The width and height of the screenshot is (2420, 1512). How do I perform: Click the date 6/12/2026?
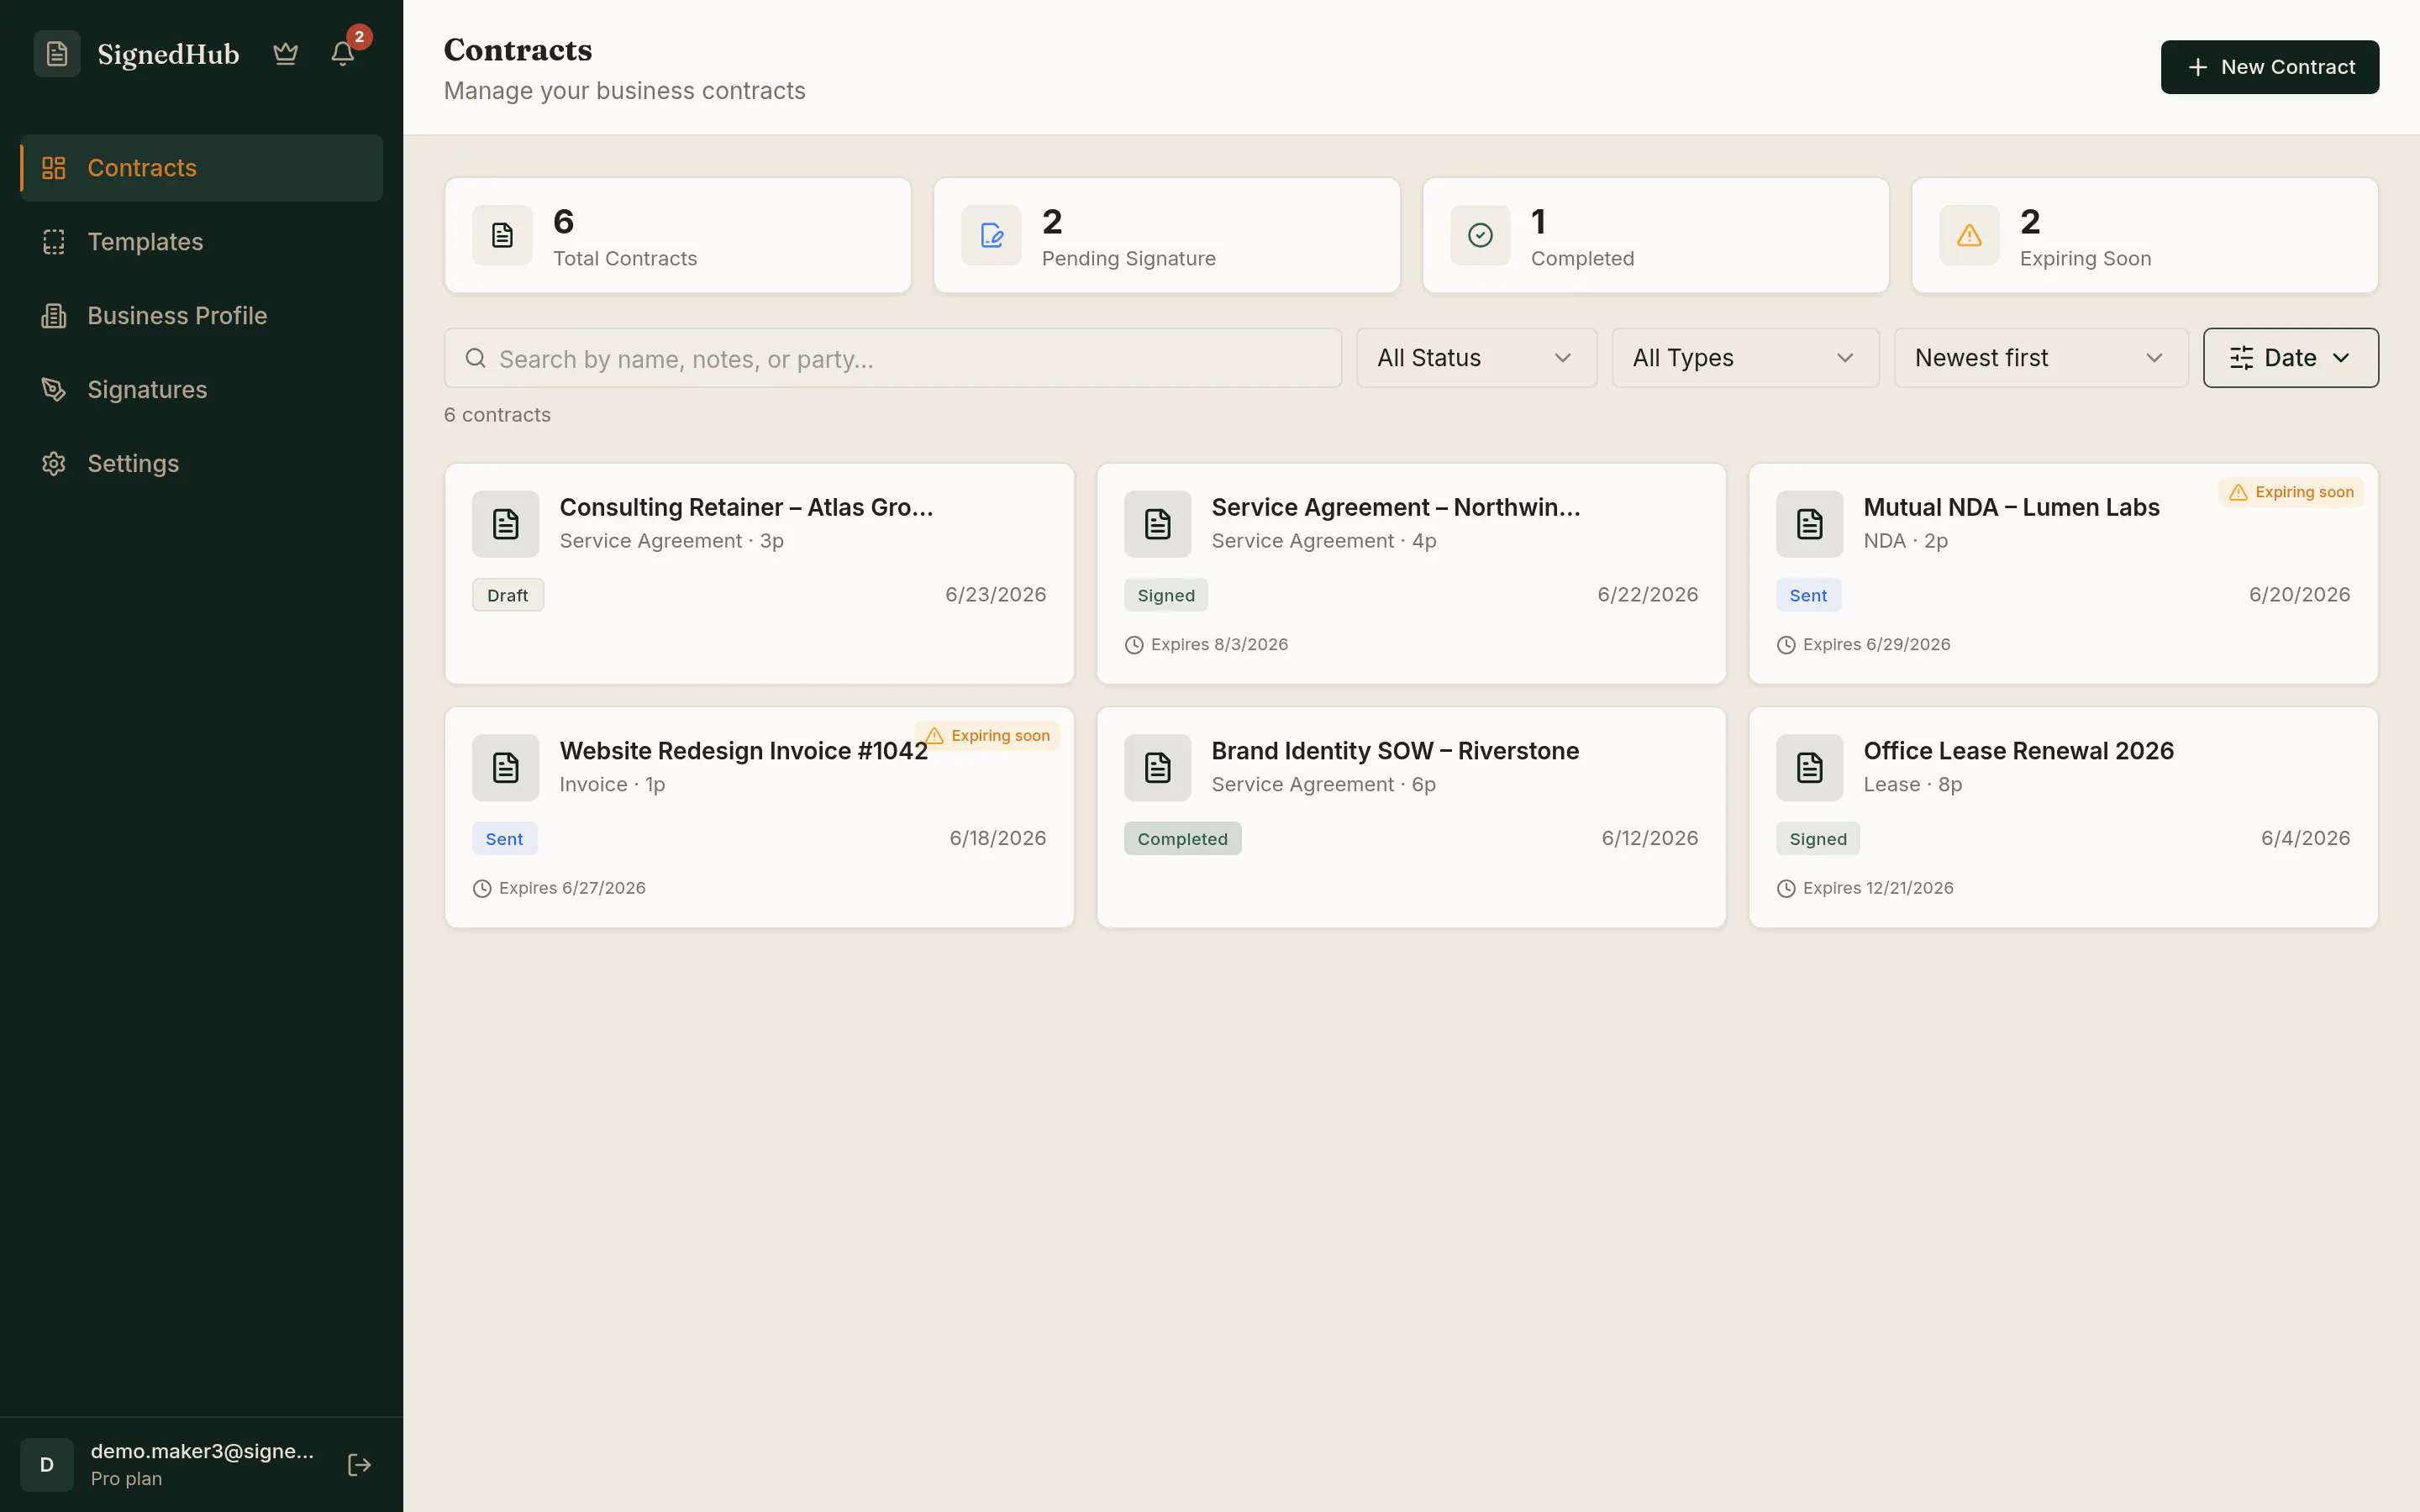click(x=1650, y=839)
